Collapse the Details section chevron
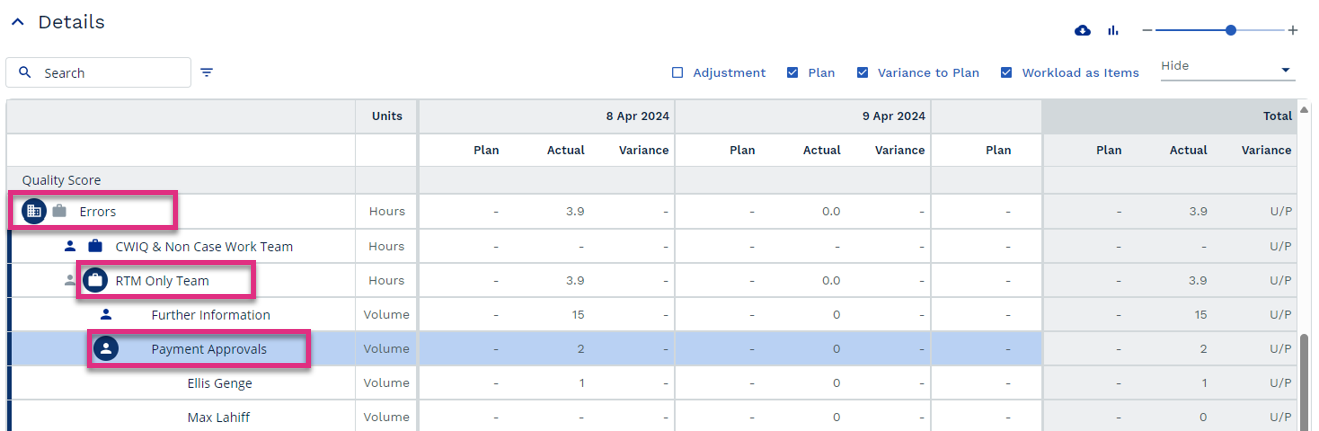This screenshot has height=431, width=1319. click(x=17, y=22)
